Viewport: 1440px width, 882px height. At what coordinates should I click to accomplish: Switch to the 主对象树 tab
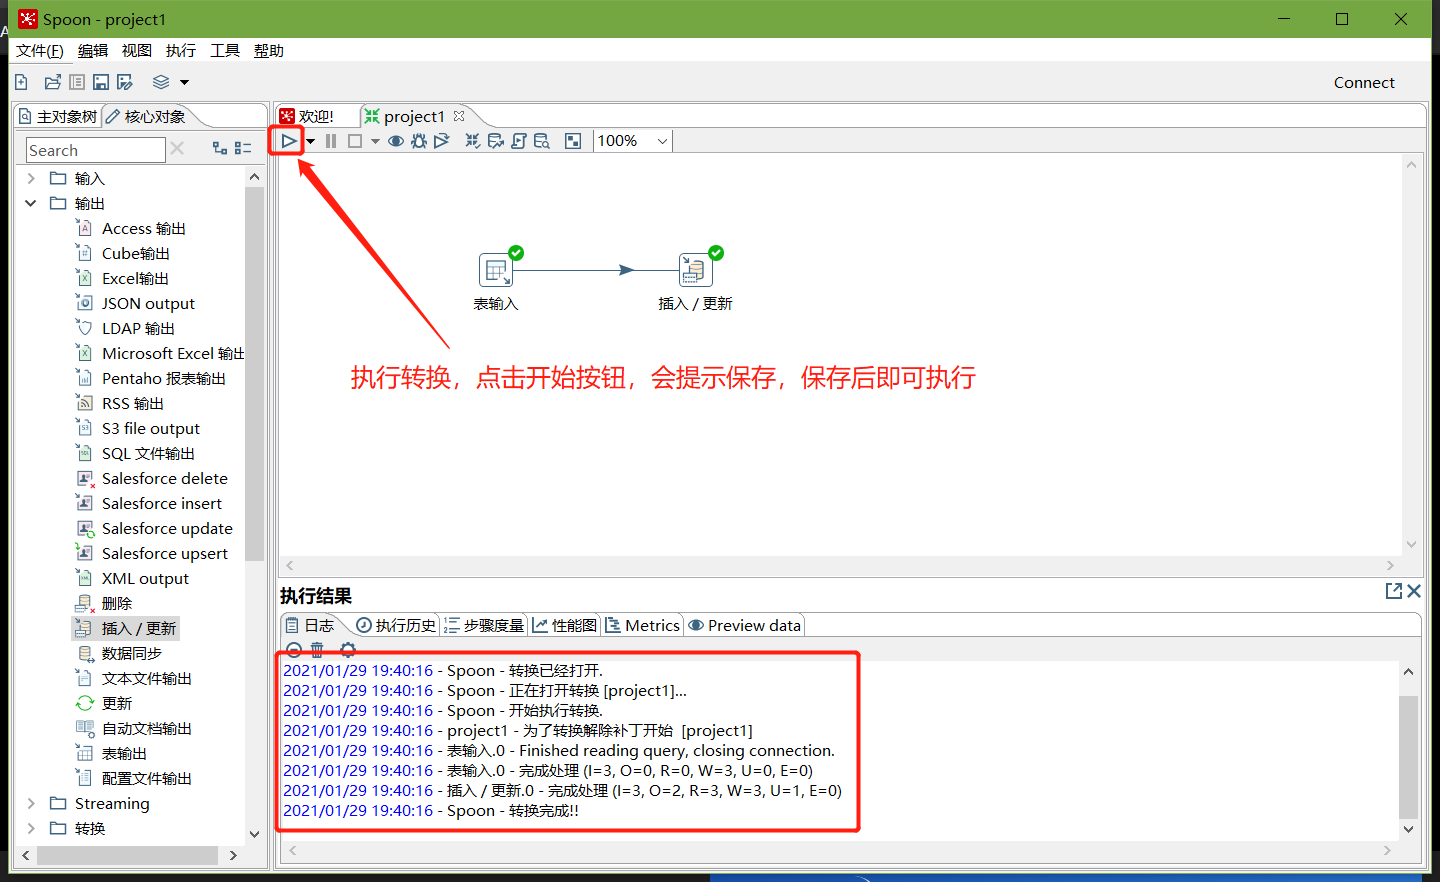tap(58, 117)
